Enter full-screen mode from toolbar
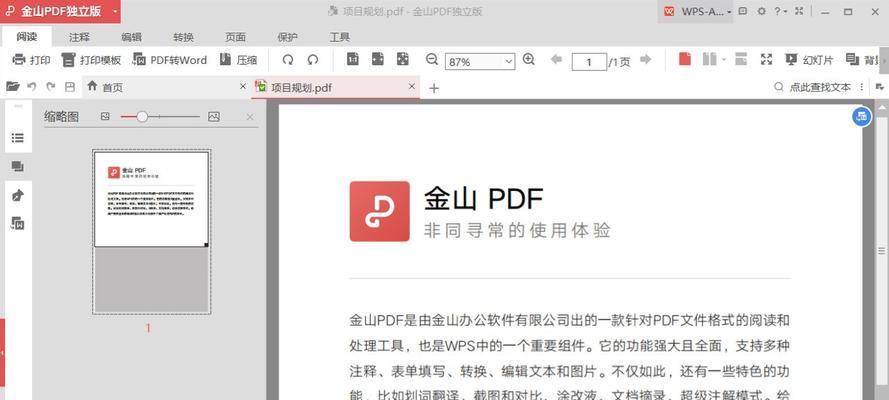 click(767, 59)
